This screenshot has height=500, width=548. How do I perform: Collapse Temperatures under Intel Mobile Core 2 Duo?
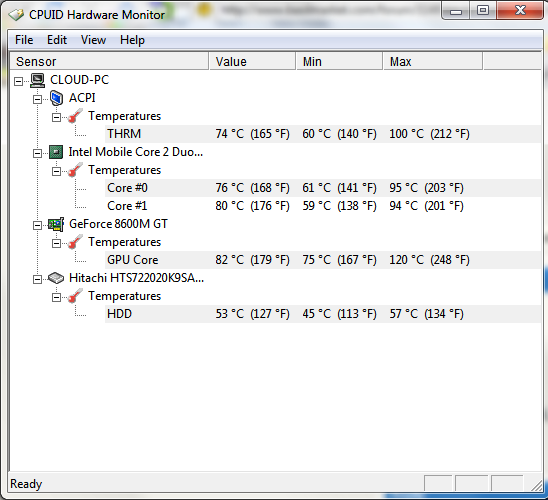click(x=56, y=171)
